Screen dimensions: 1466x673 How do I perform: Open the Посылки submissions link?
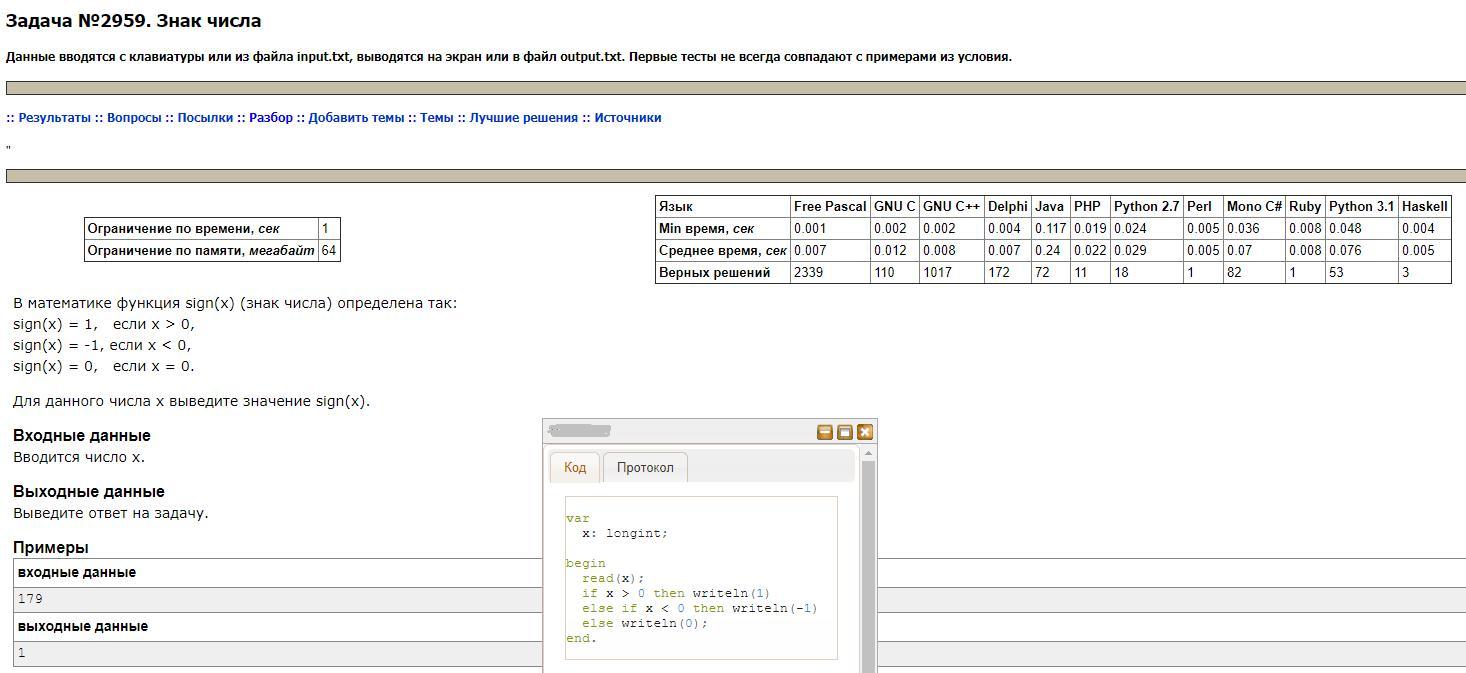click(x=205, y=118)
